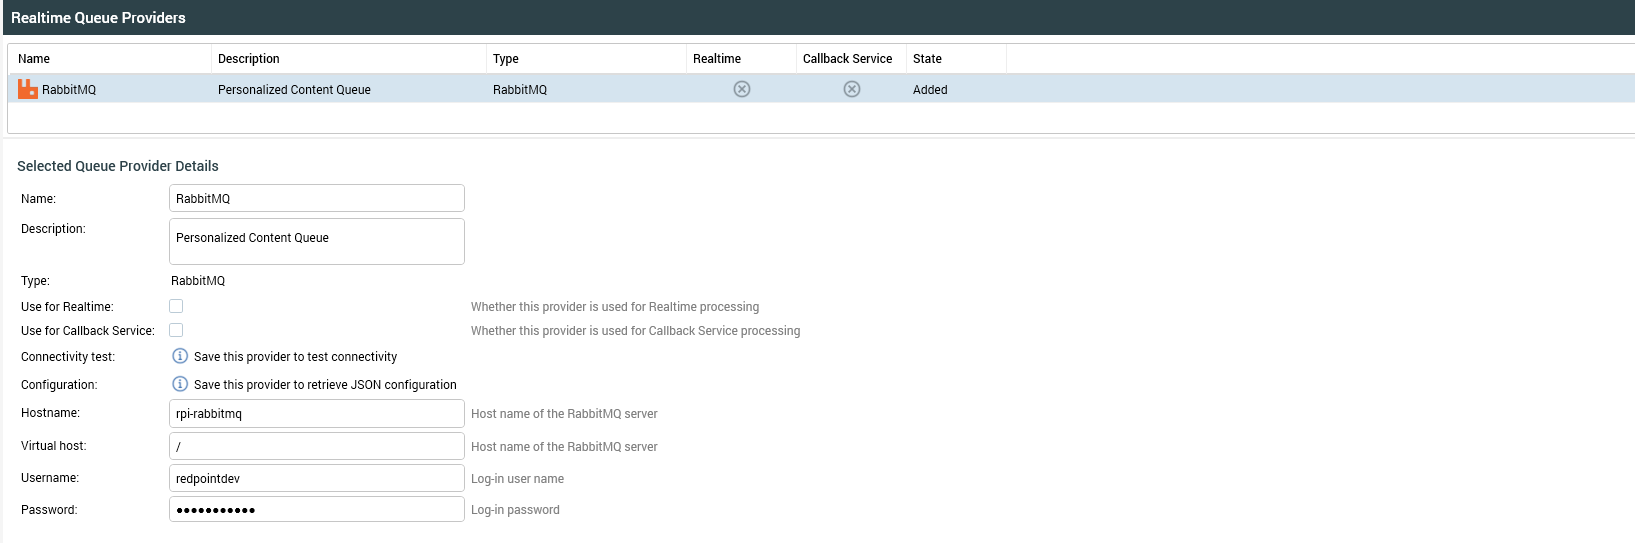Click the Hostname field with rpi-rabbitmq
This screenshot has width=1635, height=543.
pyautogui.click(x=316, y=413)
